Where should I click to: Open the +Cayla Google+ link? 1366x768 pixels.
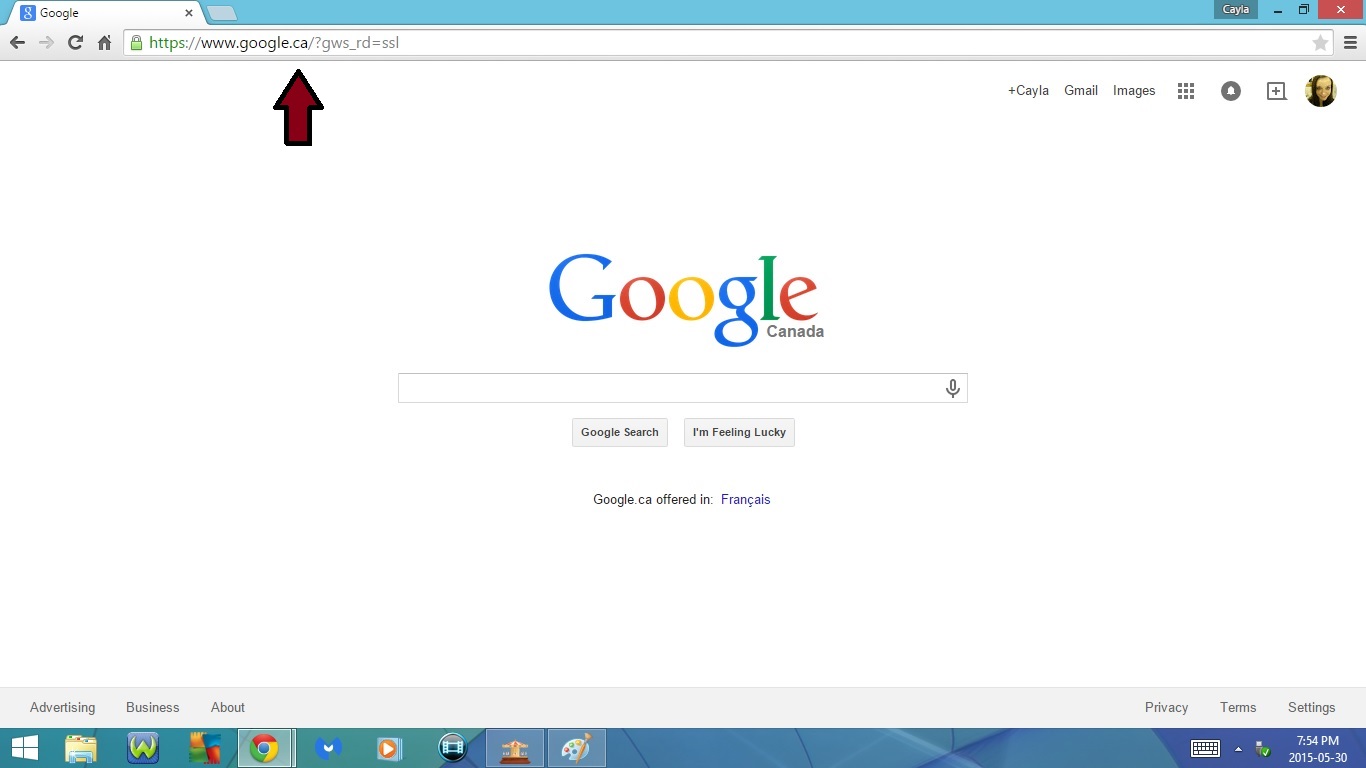[x=1028, y=90]
